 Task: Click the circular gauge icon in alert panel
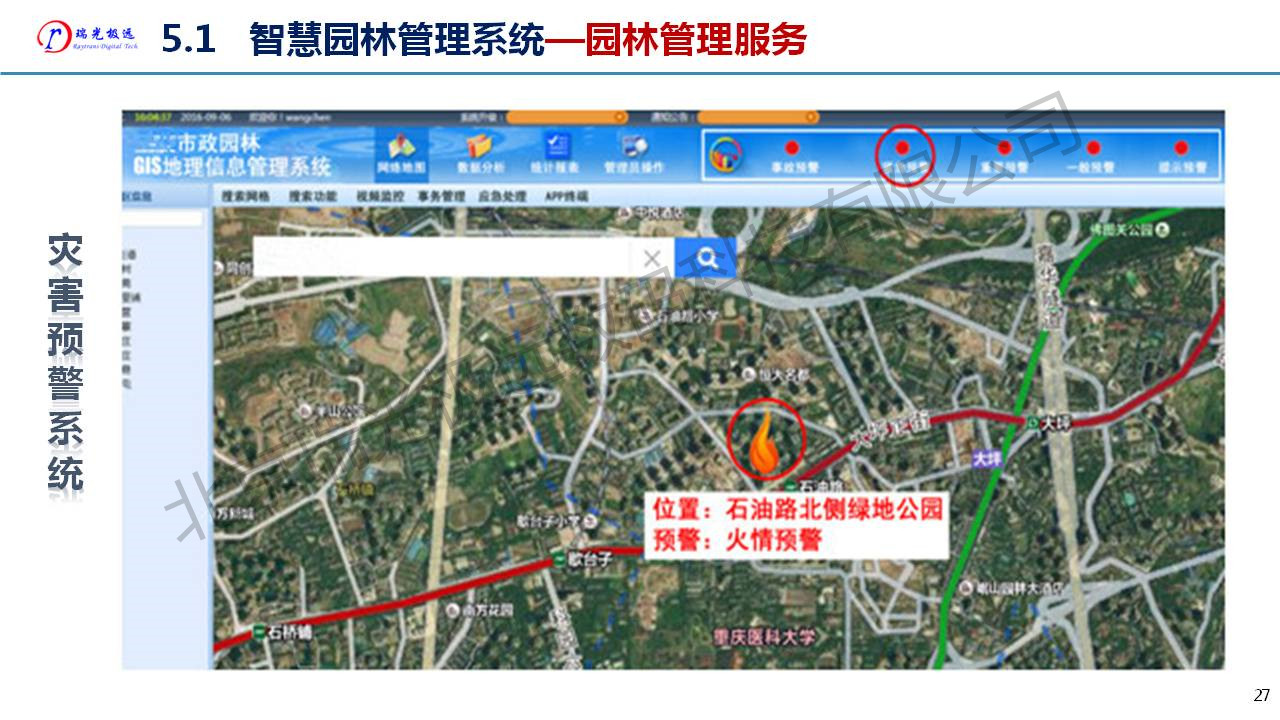pos(726,154)
